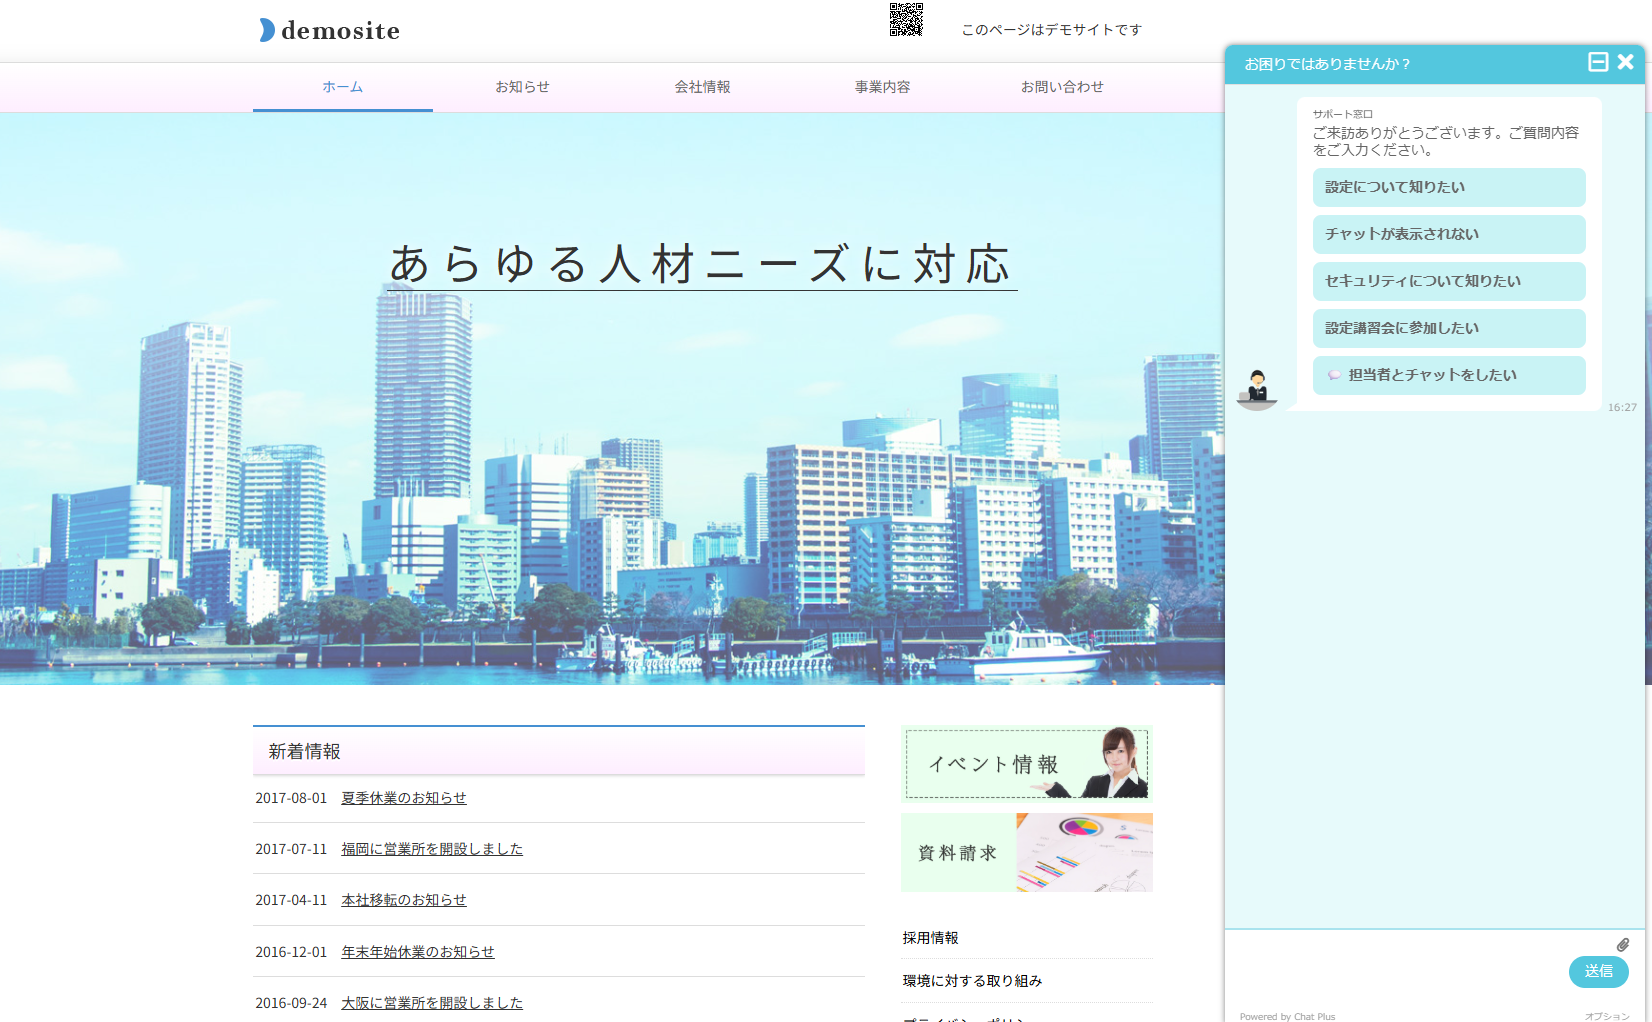The width and height of the screenshot is (1652, 1022).
Task: Click the support agent avatar
Action: coord(1257,389)
